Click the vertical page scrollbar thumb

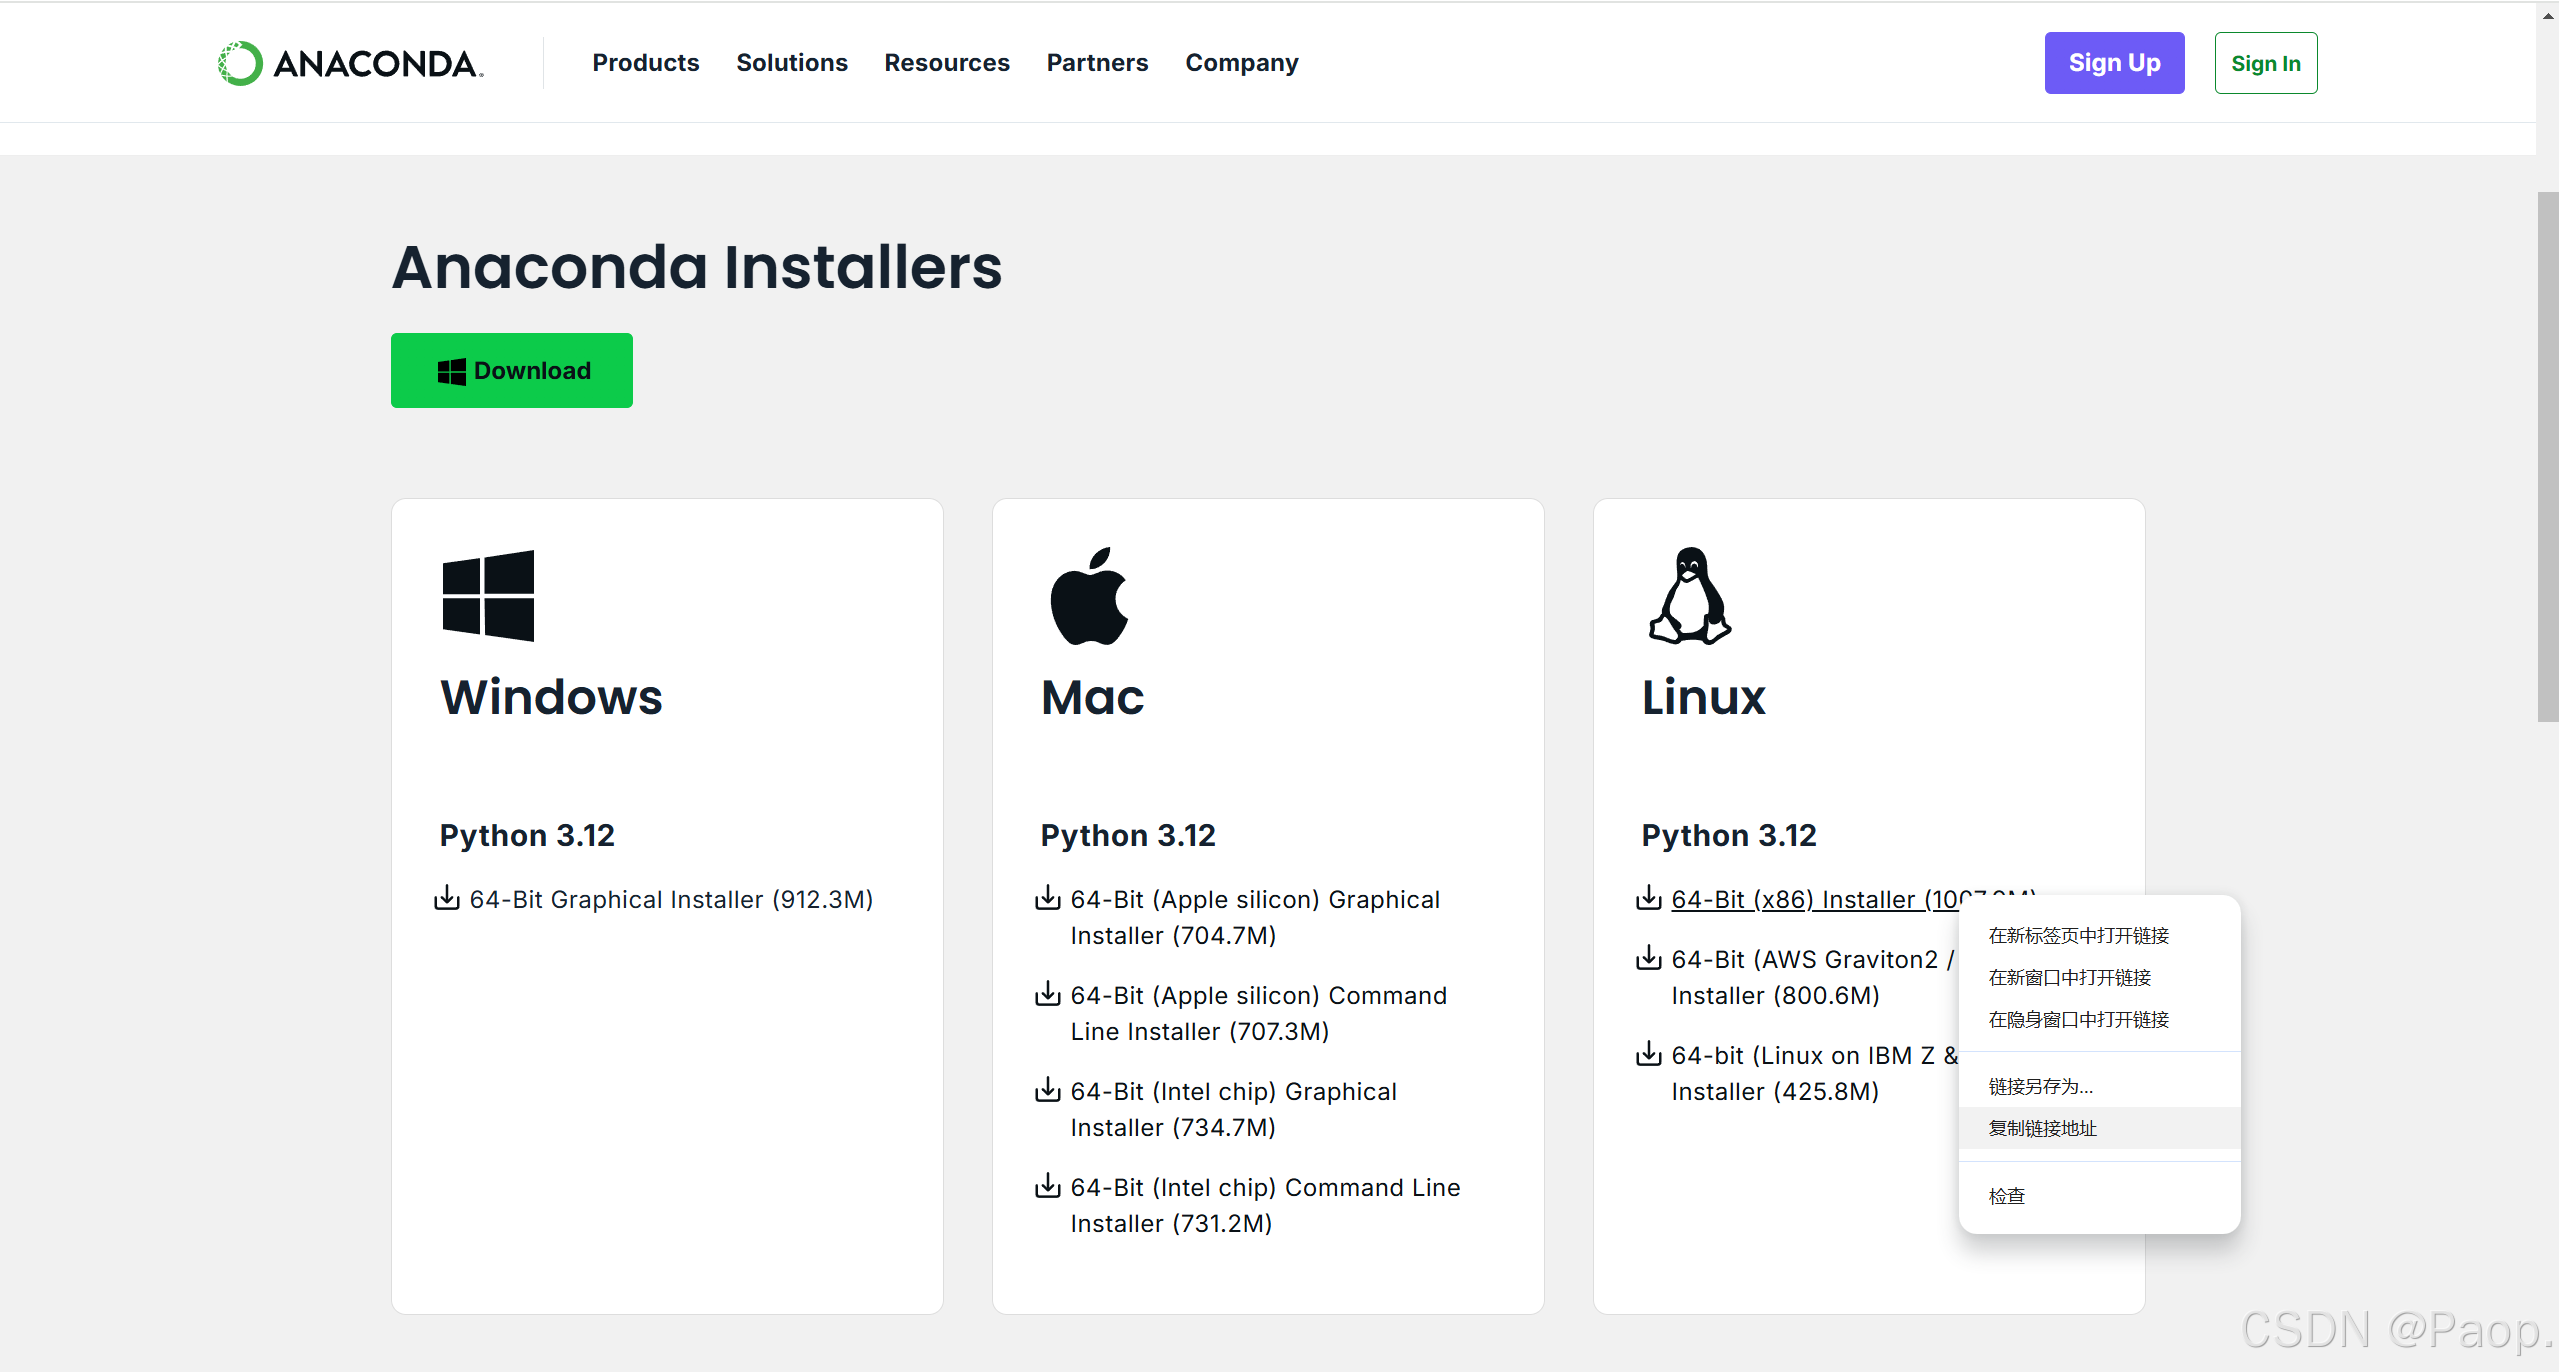[2547, 455]
